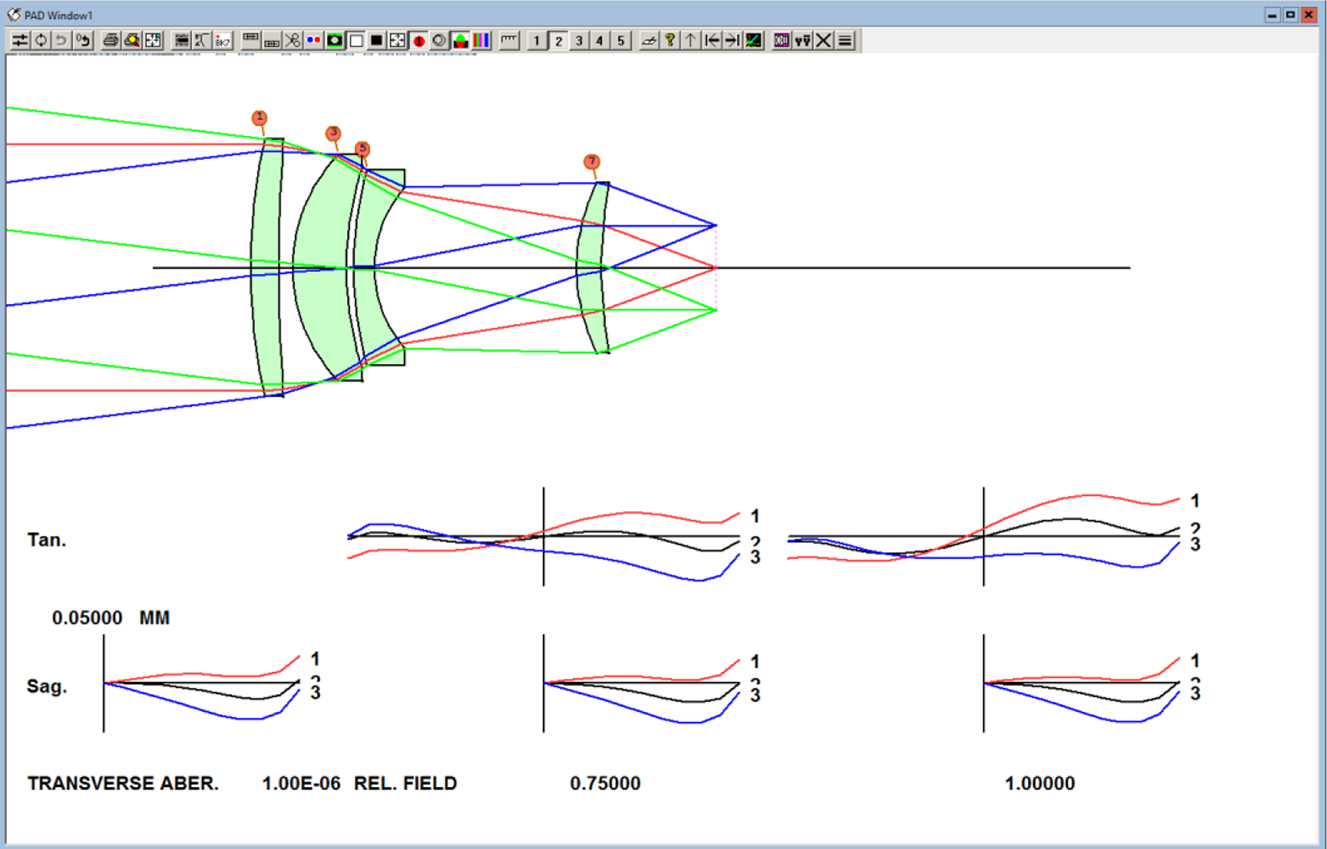Viewport: 1327px width, 849px height.
Task: Click the 0.75000 relative field value
Action: (605, 784)
